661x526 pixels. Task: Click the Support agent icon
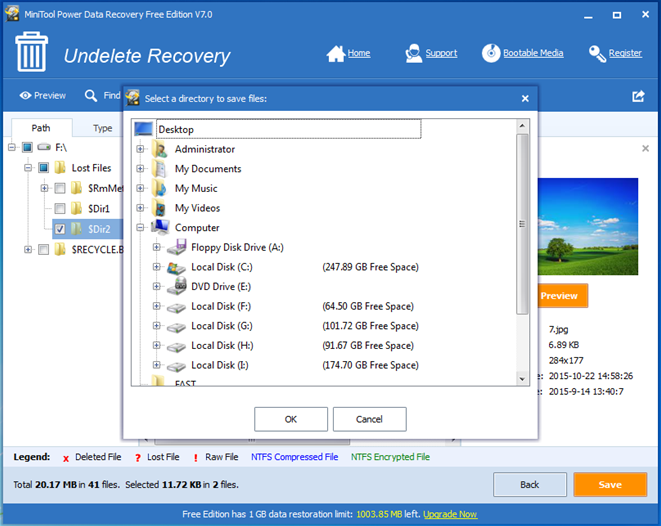tap(414, 54)
